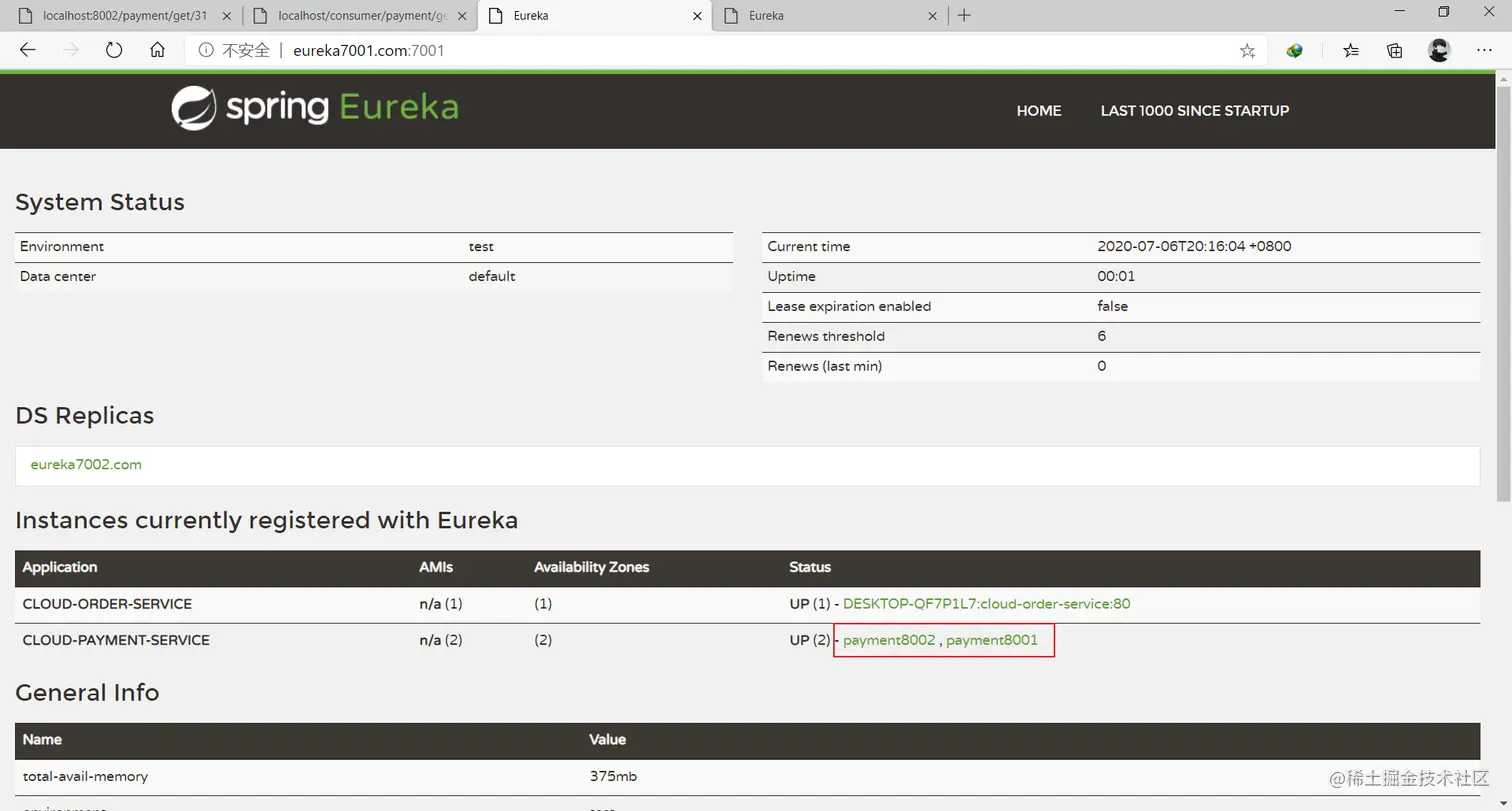Click the browser forward arrow
The height and width of the screenshot is (811, 1512).
point(71,50)
